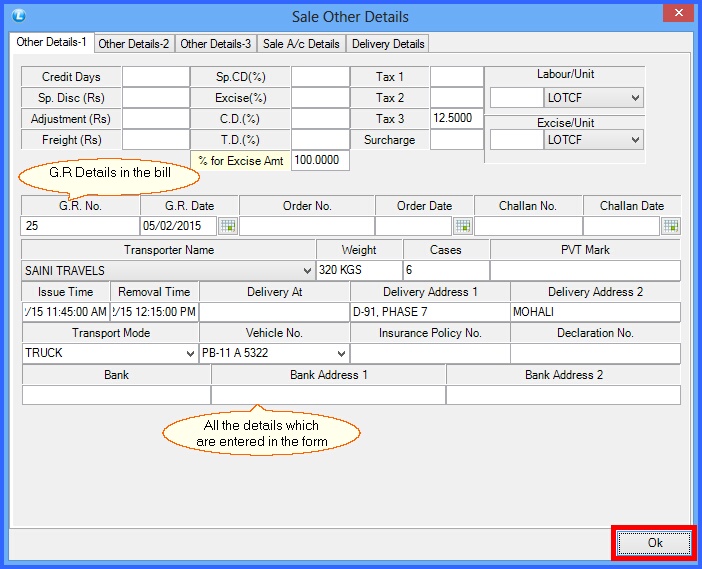Viewport: 702px width, 569px height.
Task: Expand the Labour/Unit LOTCF dropdown
Action: pyautogui.click(x=635, y=98)
